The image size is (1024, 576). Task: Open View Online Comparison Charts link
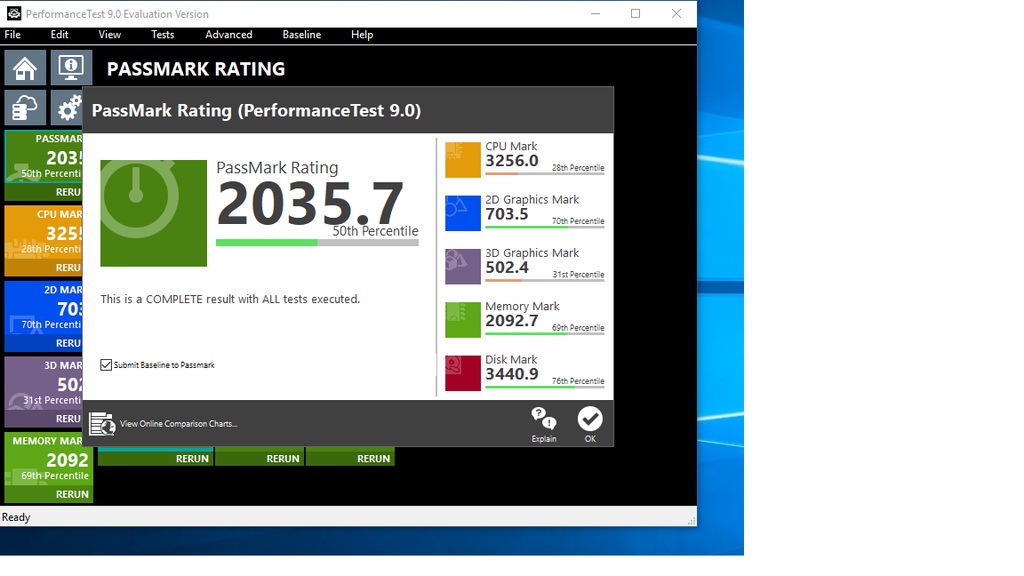coord(178,424)
